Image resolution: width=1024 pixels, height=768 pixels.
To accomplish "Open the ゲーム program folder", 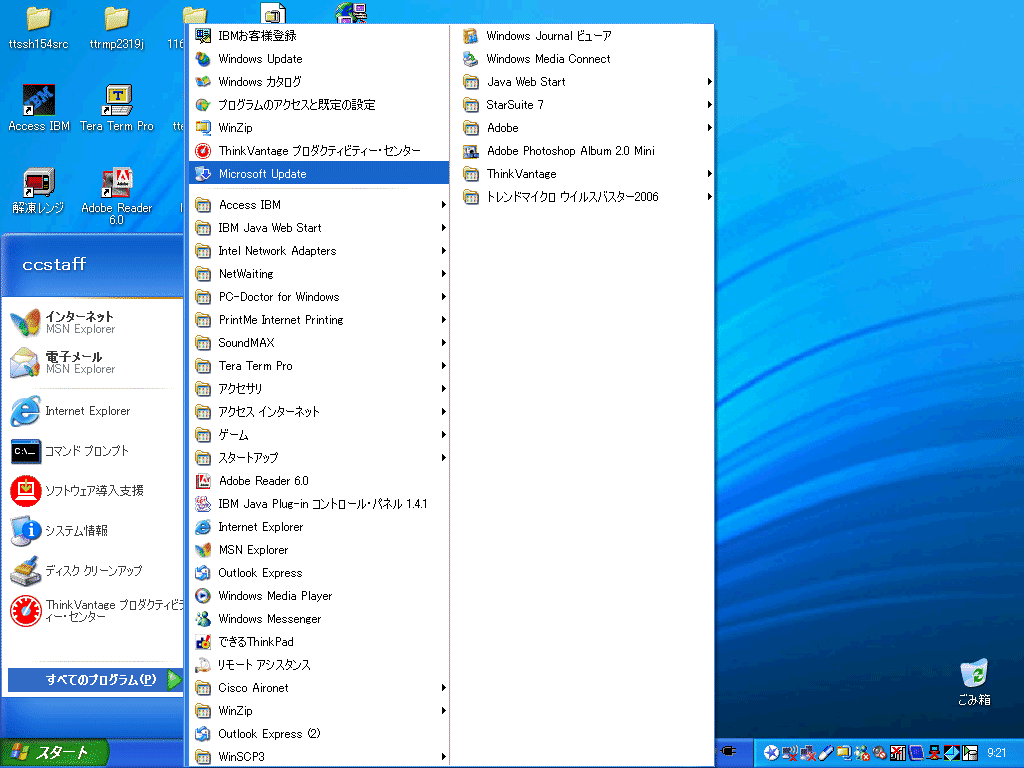I will [319, 435].
